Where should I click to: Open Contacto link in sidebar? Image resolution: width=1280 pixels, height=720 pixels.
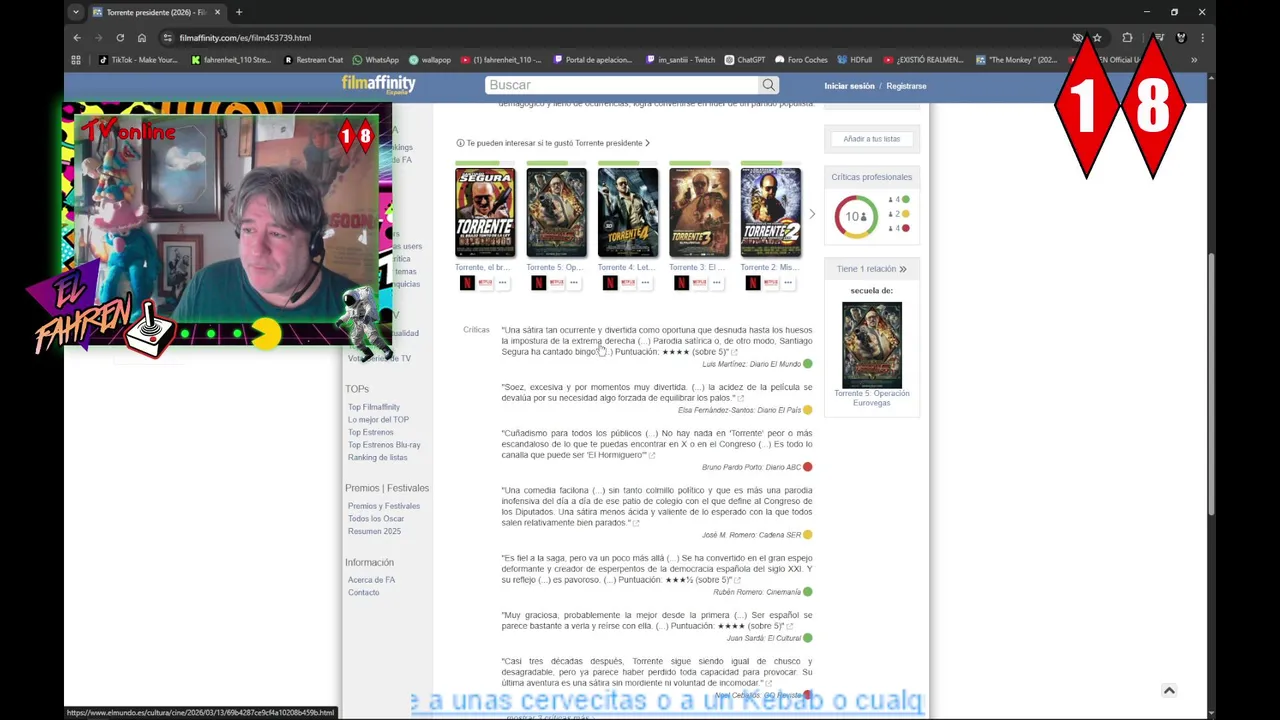click(x=363, y=593)
